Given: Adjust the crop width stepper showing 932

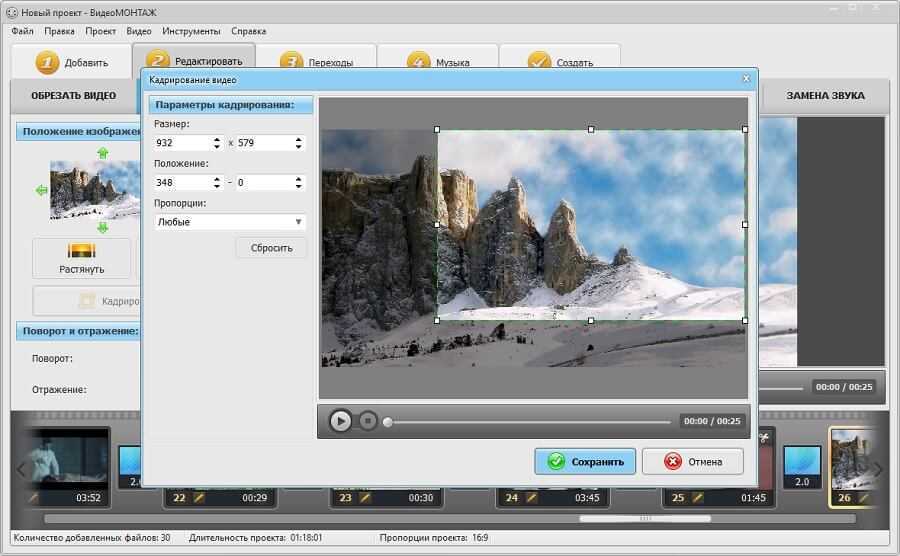Looking at the screenshot, I should tap(217, 143).
